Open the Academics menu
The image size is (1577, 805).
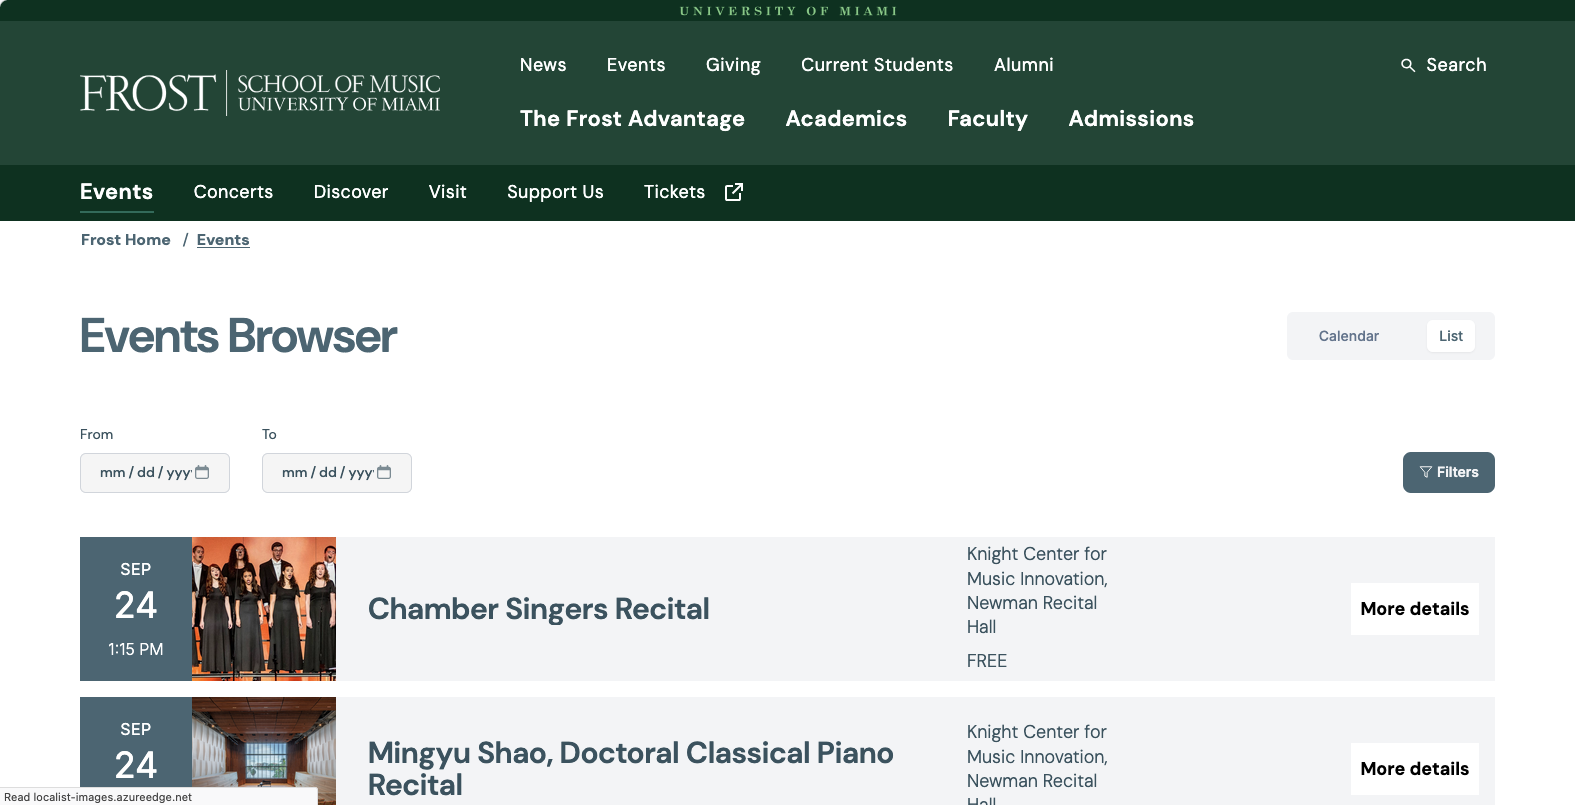click(x=846, y=118)
